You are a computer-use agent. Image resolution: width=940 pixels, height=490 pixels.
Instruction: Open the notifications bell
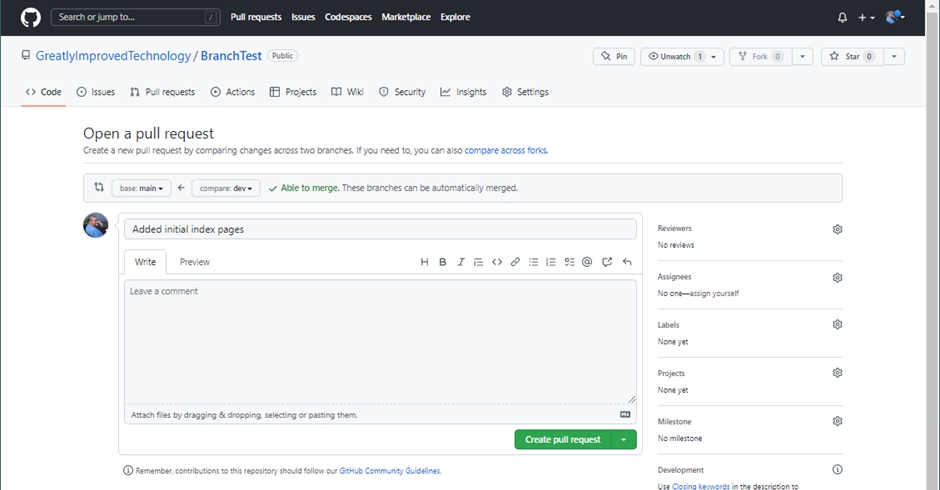(842, 17)
